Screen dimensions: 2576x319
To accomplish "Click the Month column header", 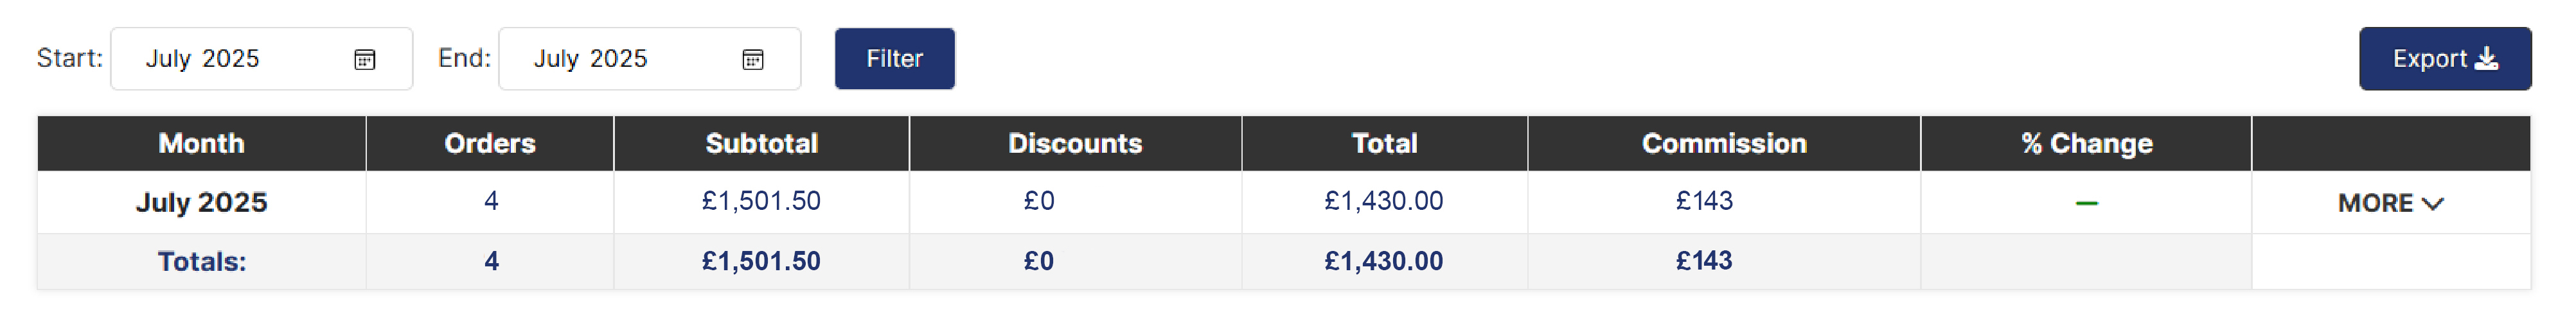I will (201, 144).
